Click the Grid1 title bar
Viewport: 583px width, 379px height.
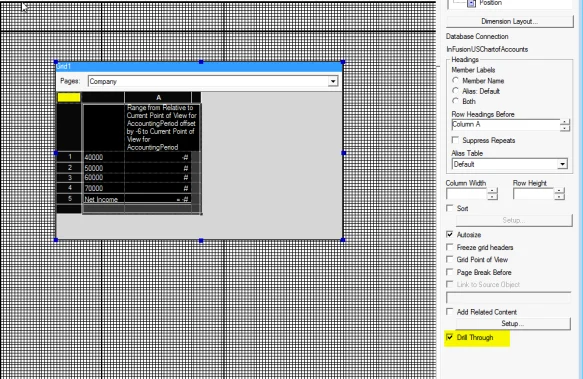point(199,67)
